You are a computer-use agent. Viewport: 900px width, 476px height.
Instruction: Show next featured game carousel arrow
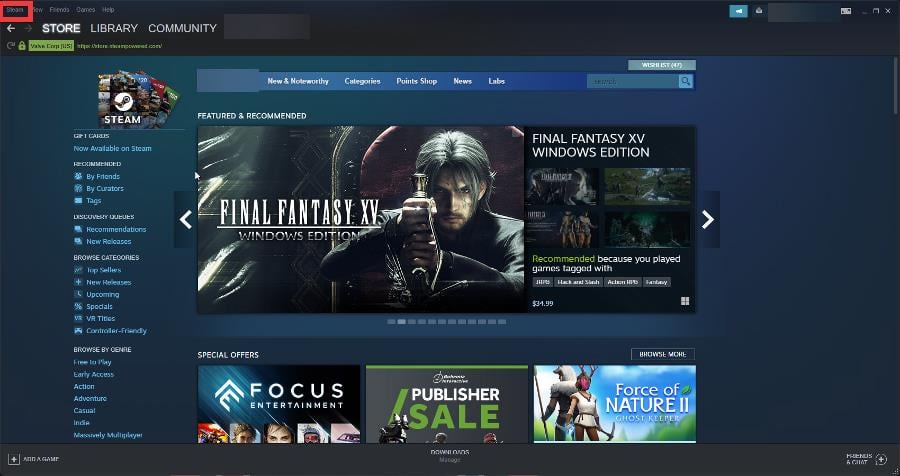[x=708, y=219]
